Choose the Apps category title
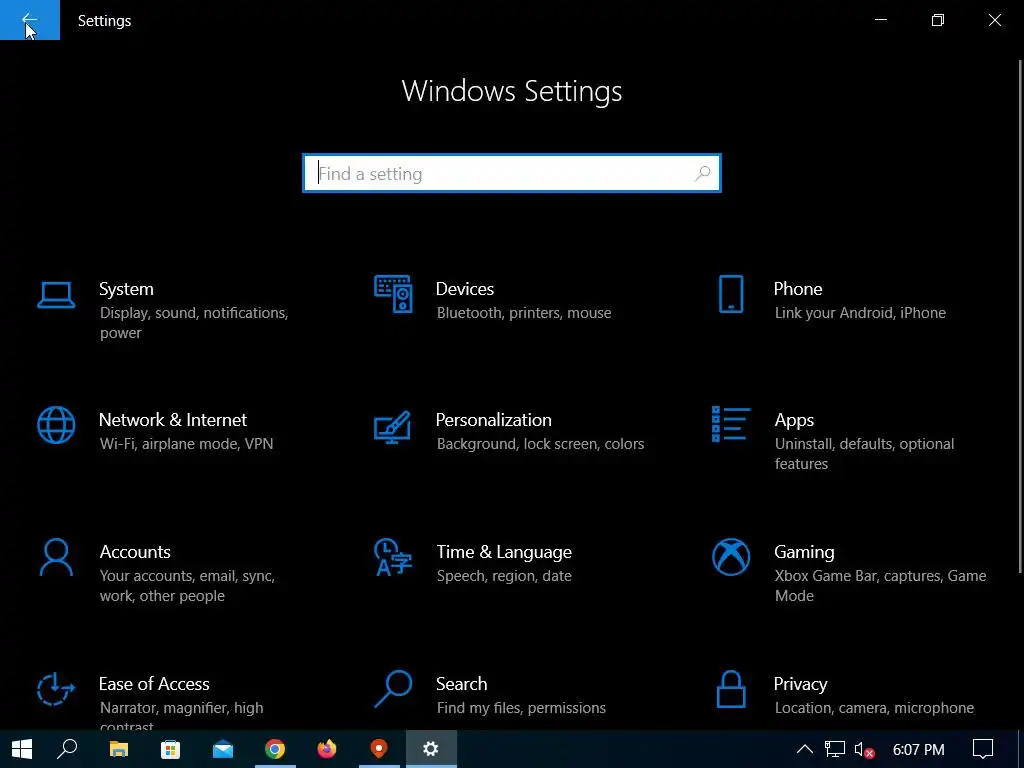This screenshot has width=1024, height=768. [x=793, y=420]
